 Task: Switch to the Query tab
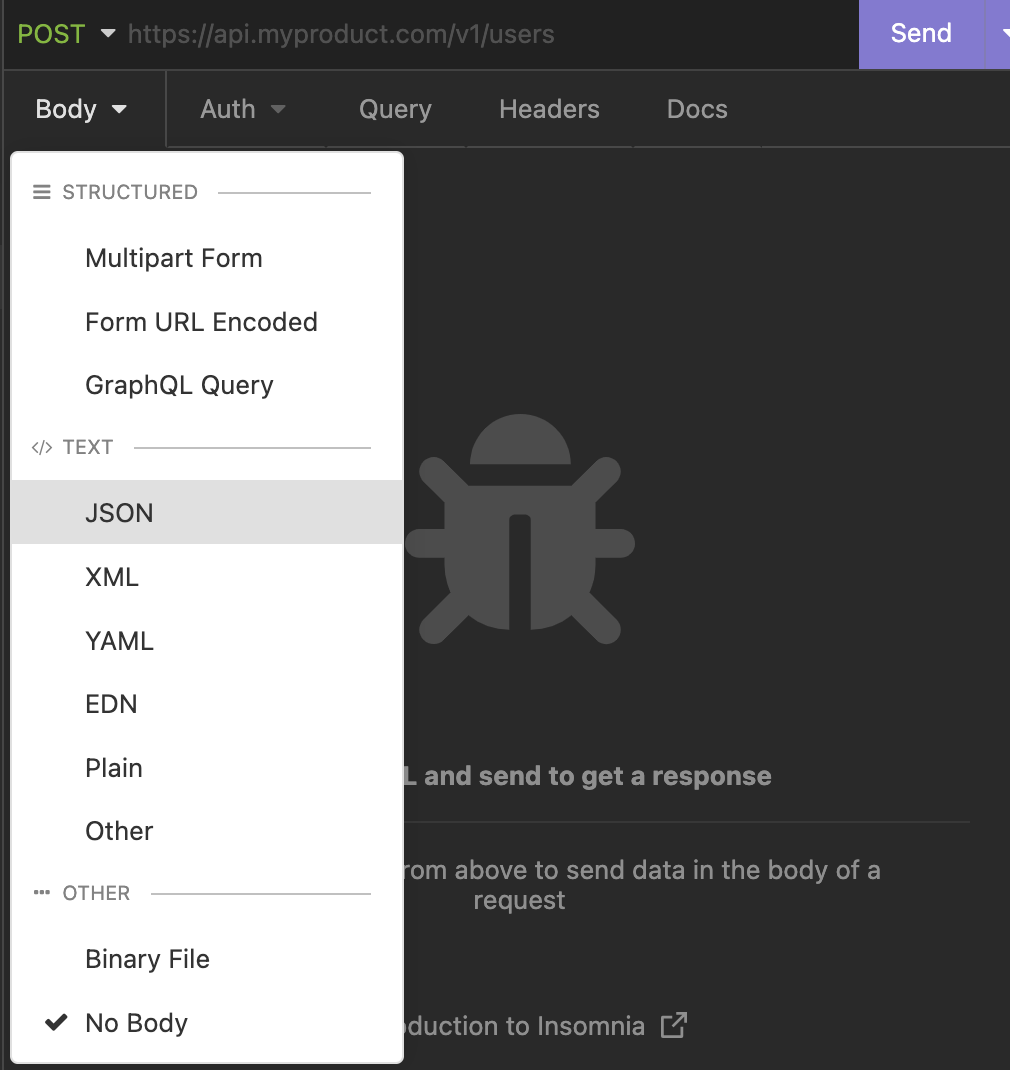tap(395, 109)
